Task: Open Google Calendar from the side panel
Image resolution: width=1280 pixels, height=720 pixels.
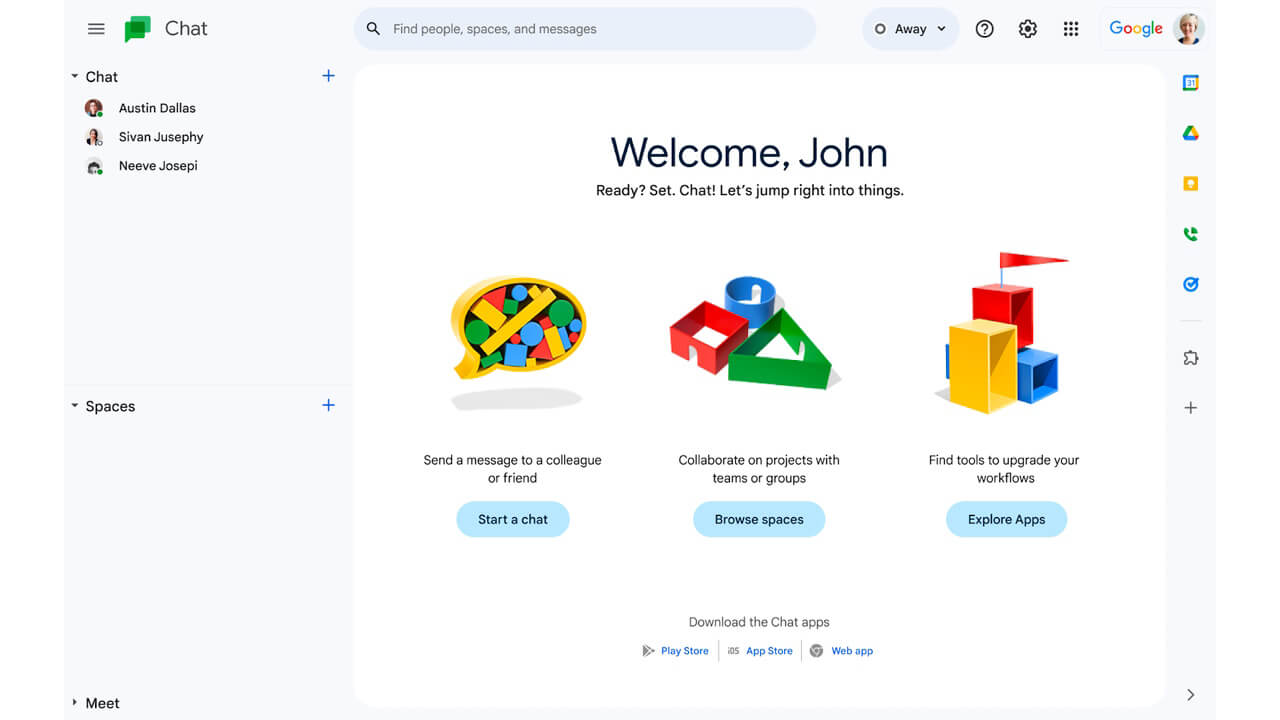Action: [1190, 83]
